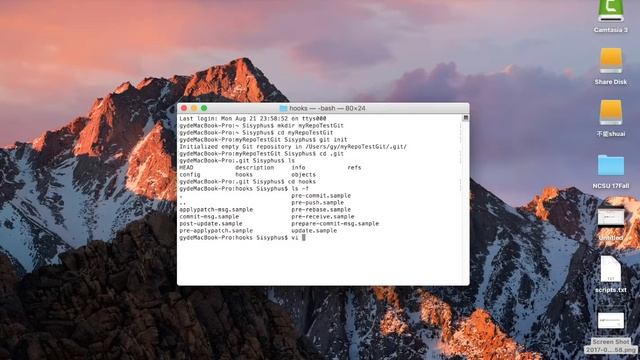Click the 'config' entry in ls output
640x360 pixels.
(x=190, y=174)
